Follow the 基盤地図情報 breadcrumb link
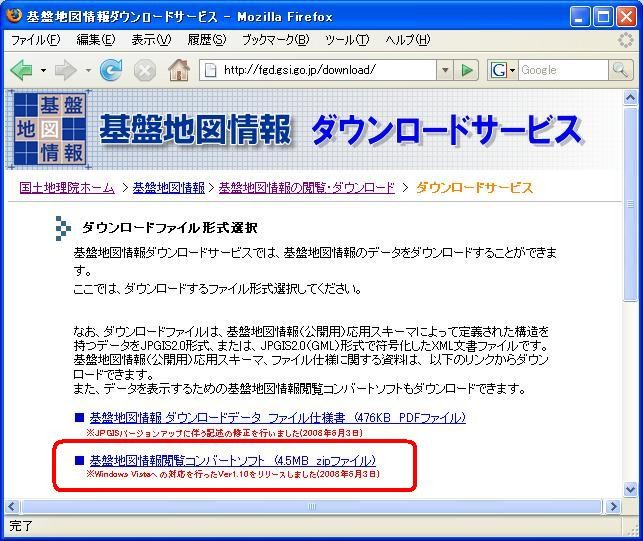 click(169, 188)
